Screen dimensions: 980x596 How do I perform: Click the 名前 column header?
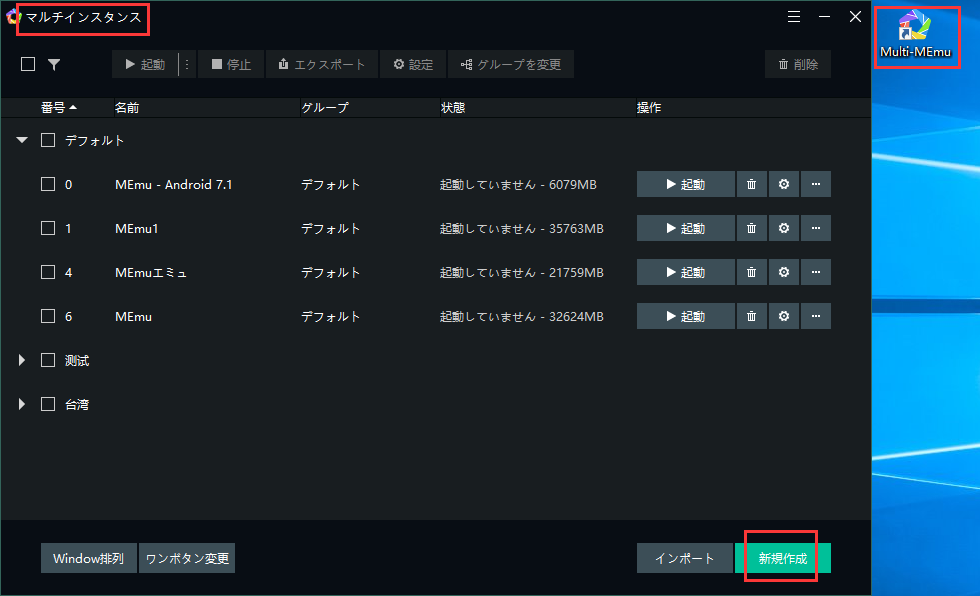click(x=127, y=107)
